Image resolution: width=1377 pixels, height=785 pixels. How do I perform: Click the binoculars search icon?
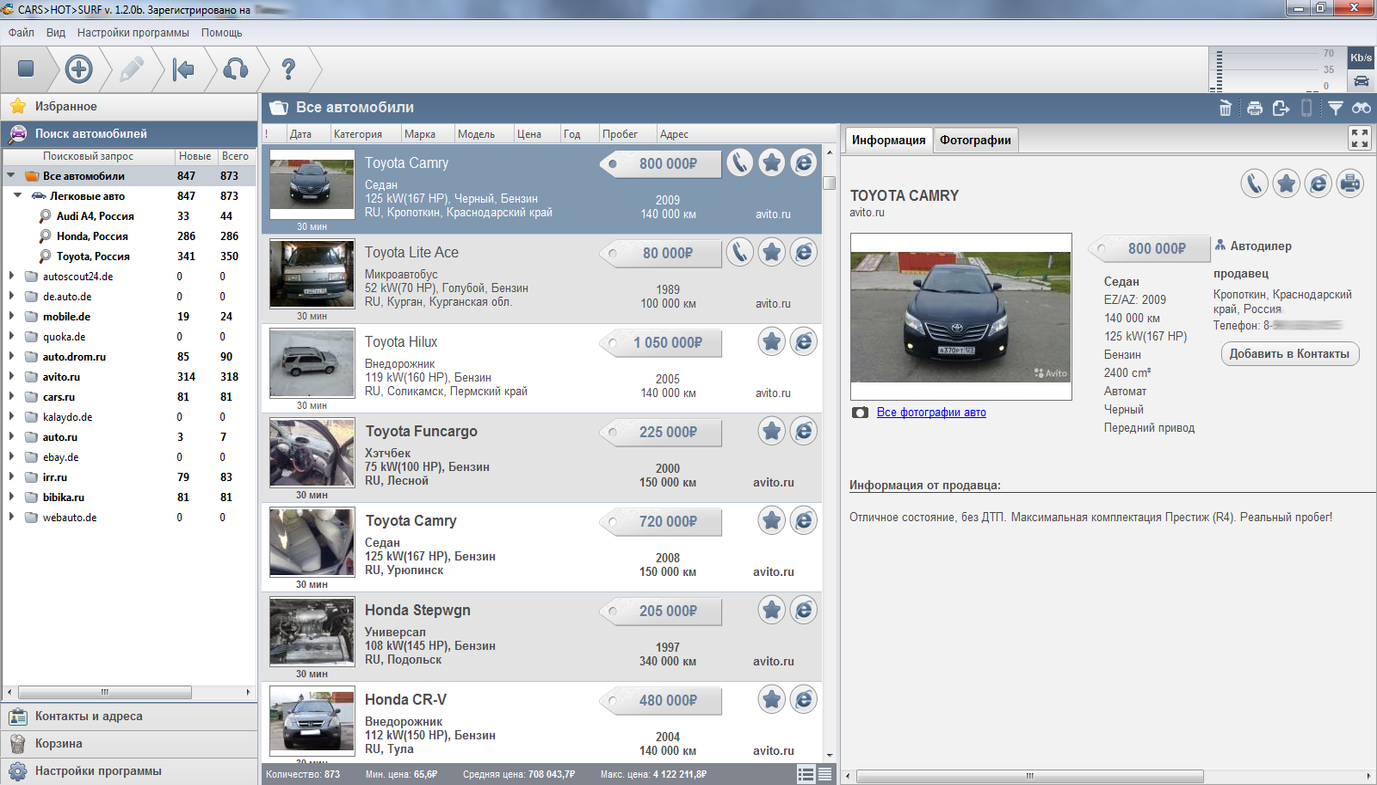tap(1361, 108)
